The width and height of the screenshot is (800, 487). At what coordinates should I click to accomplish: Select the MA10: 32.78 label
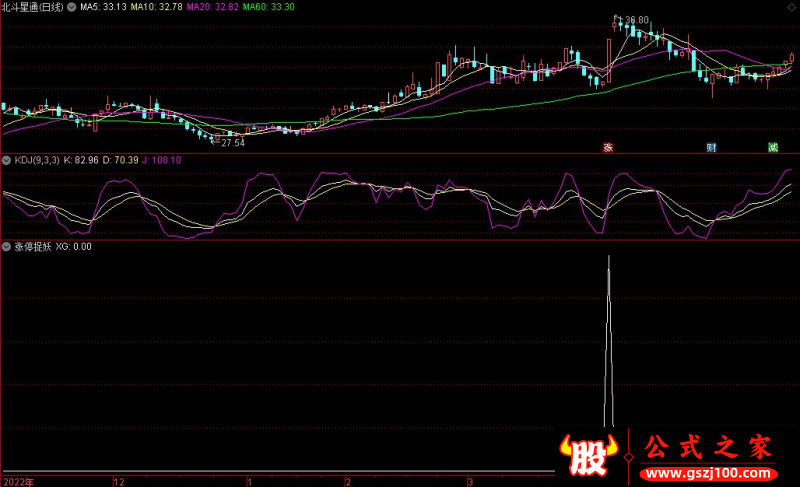157,7
